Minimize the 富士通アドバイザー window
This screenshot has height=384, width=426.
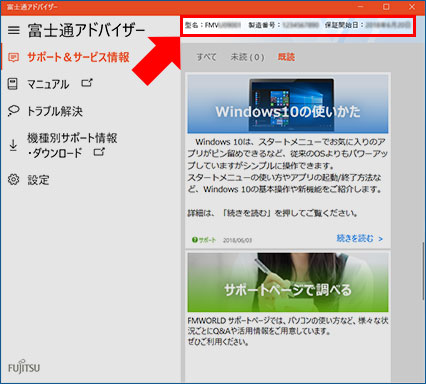click(x=361, y=7)
